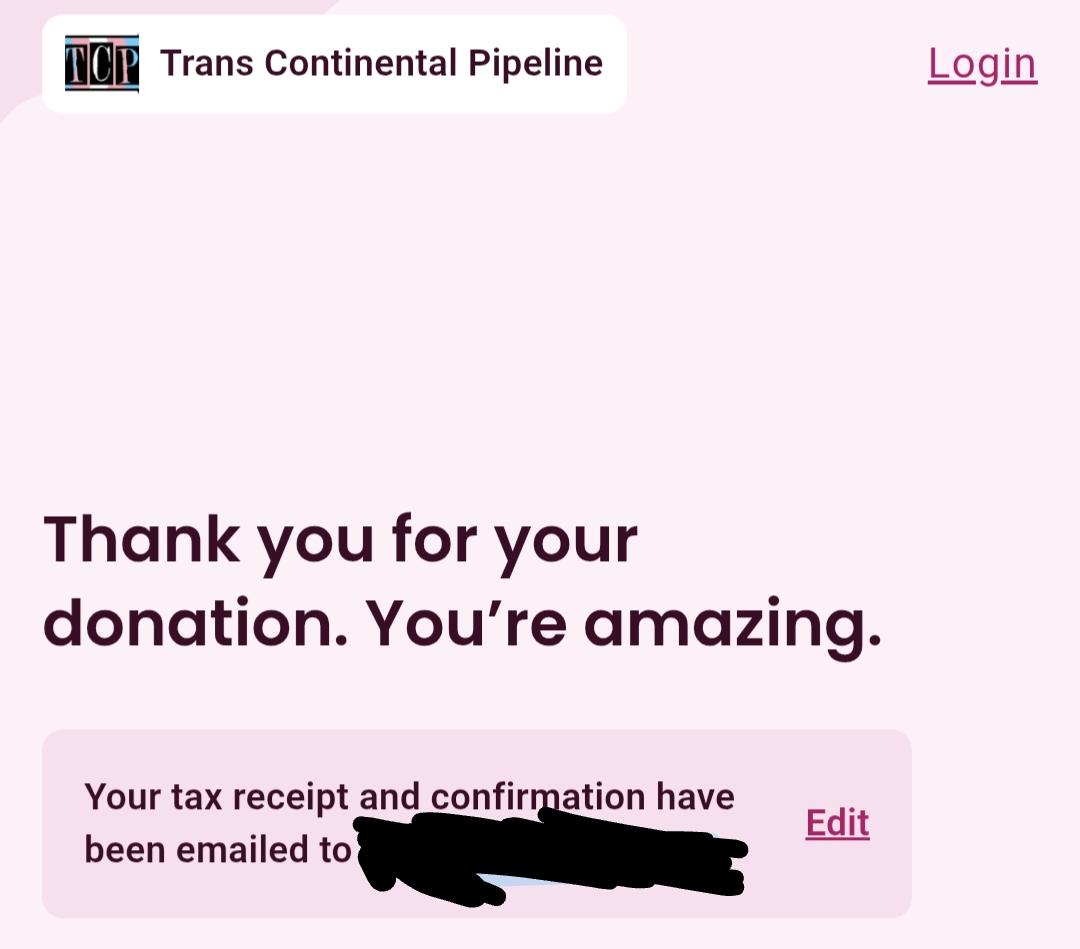The width and height of the screenshot is (1080, 949).
Task: Open the Login link
Action: click(x=982, y=64)
